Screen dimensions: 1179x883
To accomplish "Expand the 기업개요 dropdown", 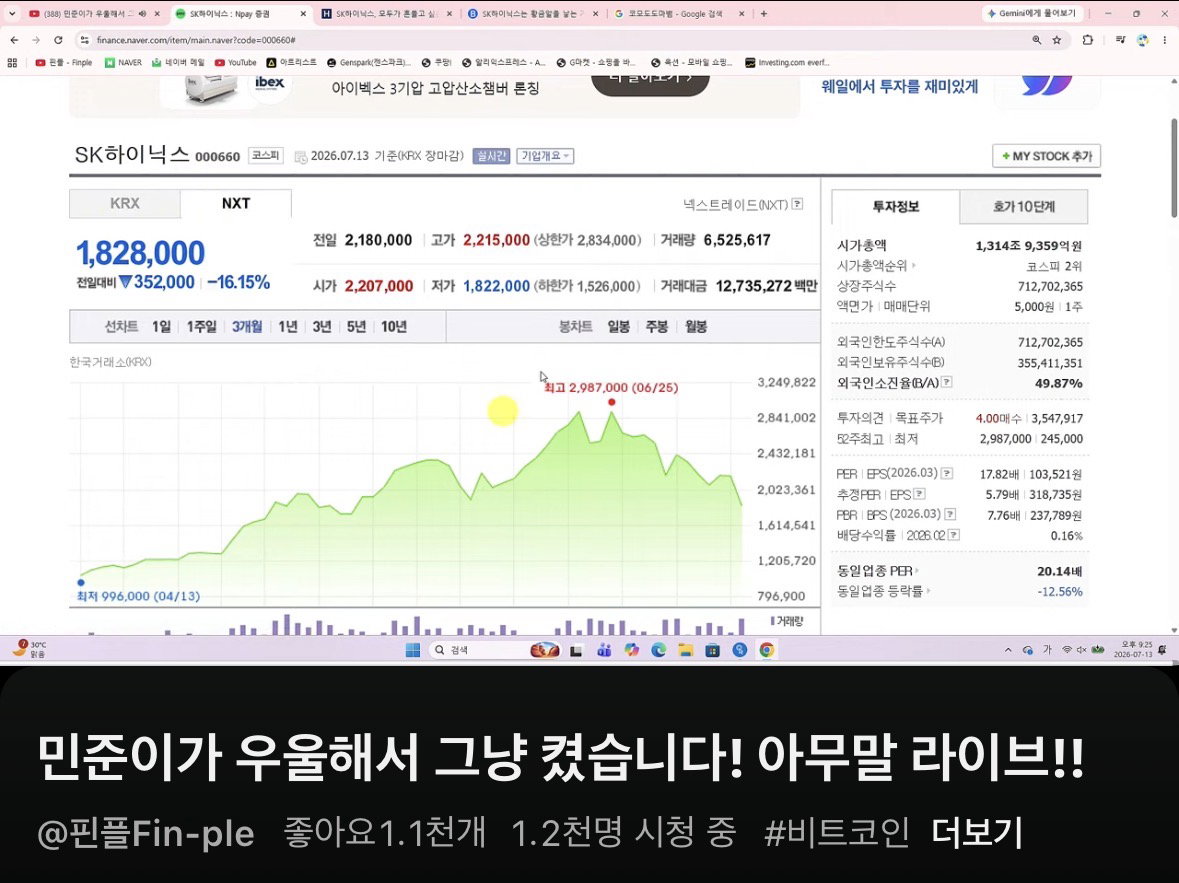I will 545,156.
